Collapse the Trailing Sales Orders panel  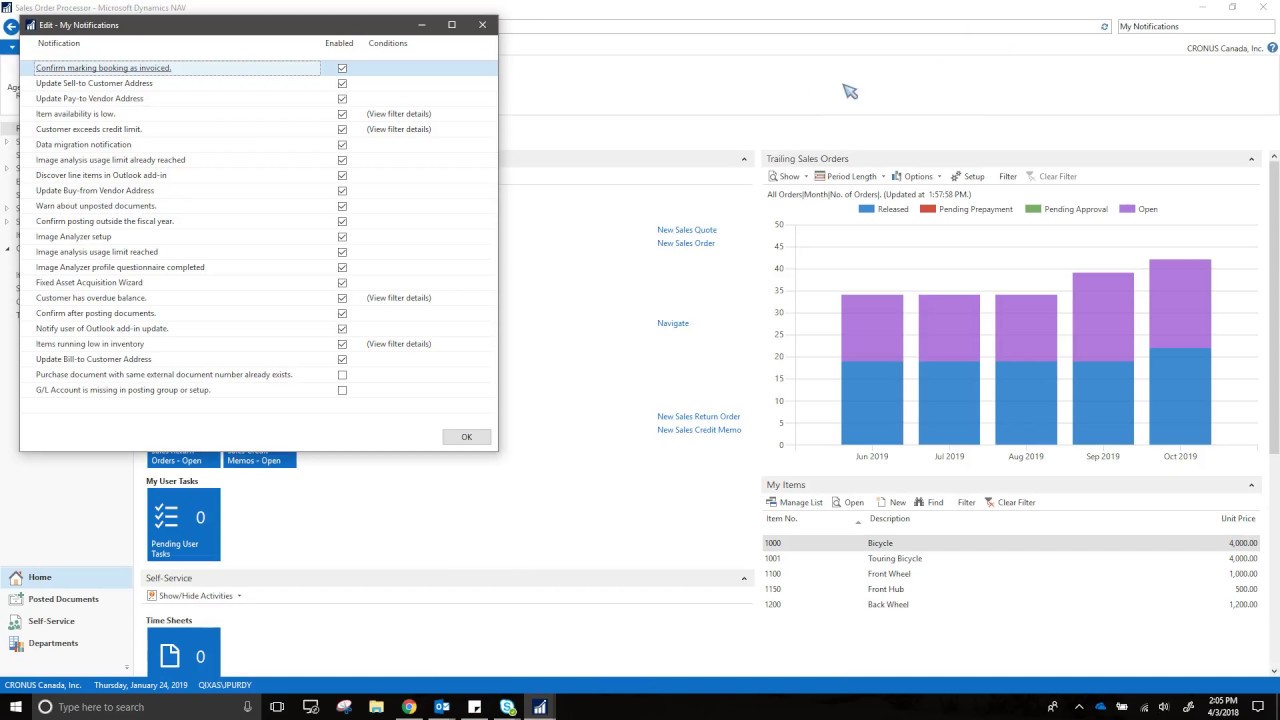(1251, 159)
